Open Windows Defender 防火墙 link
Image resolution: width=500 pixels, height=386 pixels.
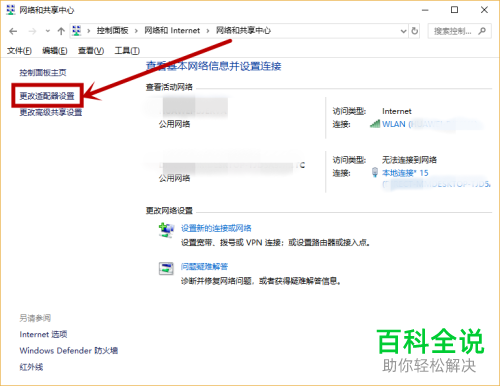pos(69,351)
